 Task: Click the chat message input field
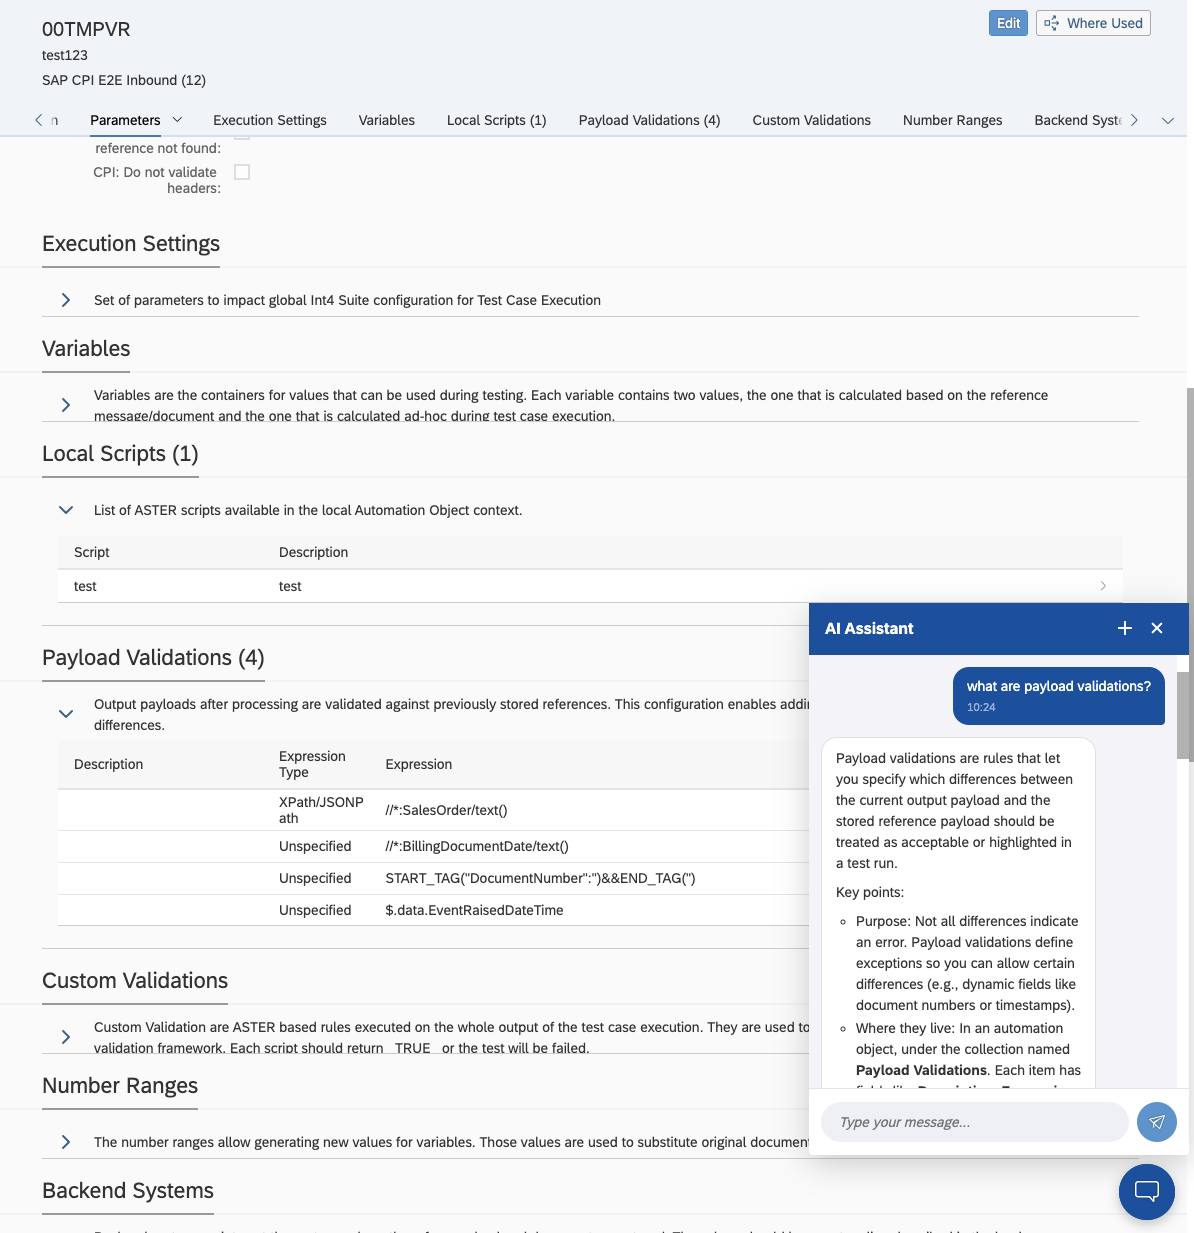[974, 1122]
